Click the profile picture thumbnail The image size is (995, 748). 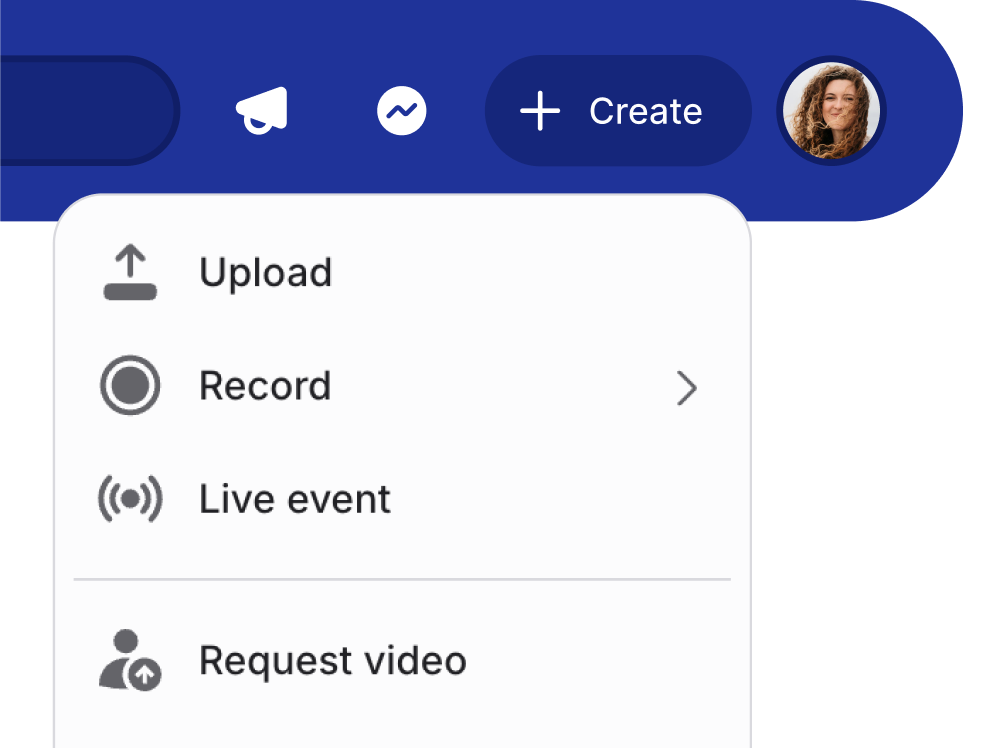click(x=832, y=111)
